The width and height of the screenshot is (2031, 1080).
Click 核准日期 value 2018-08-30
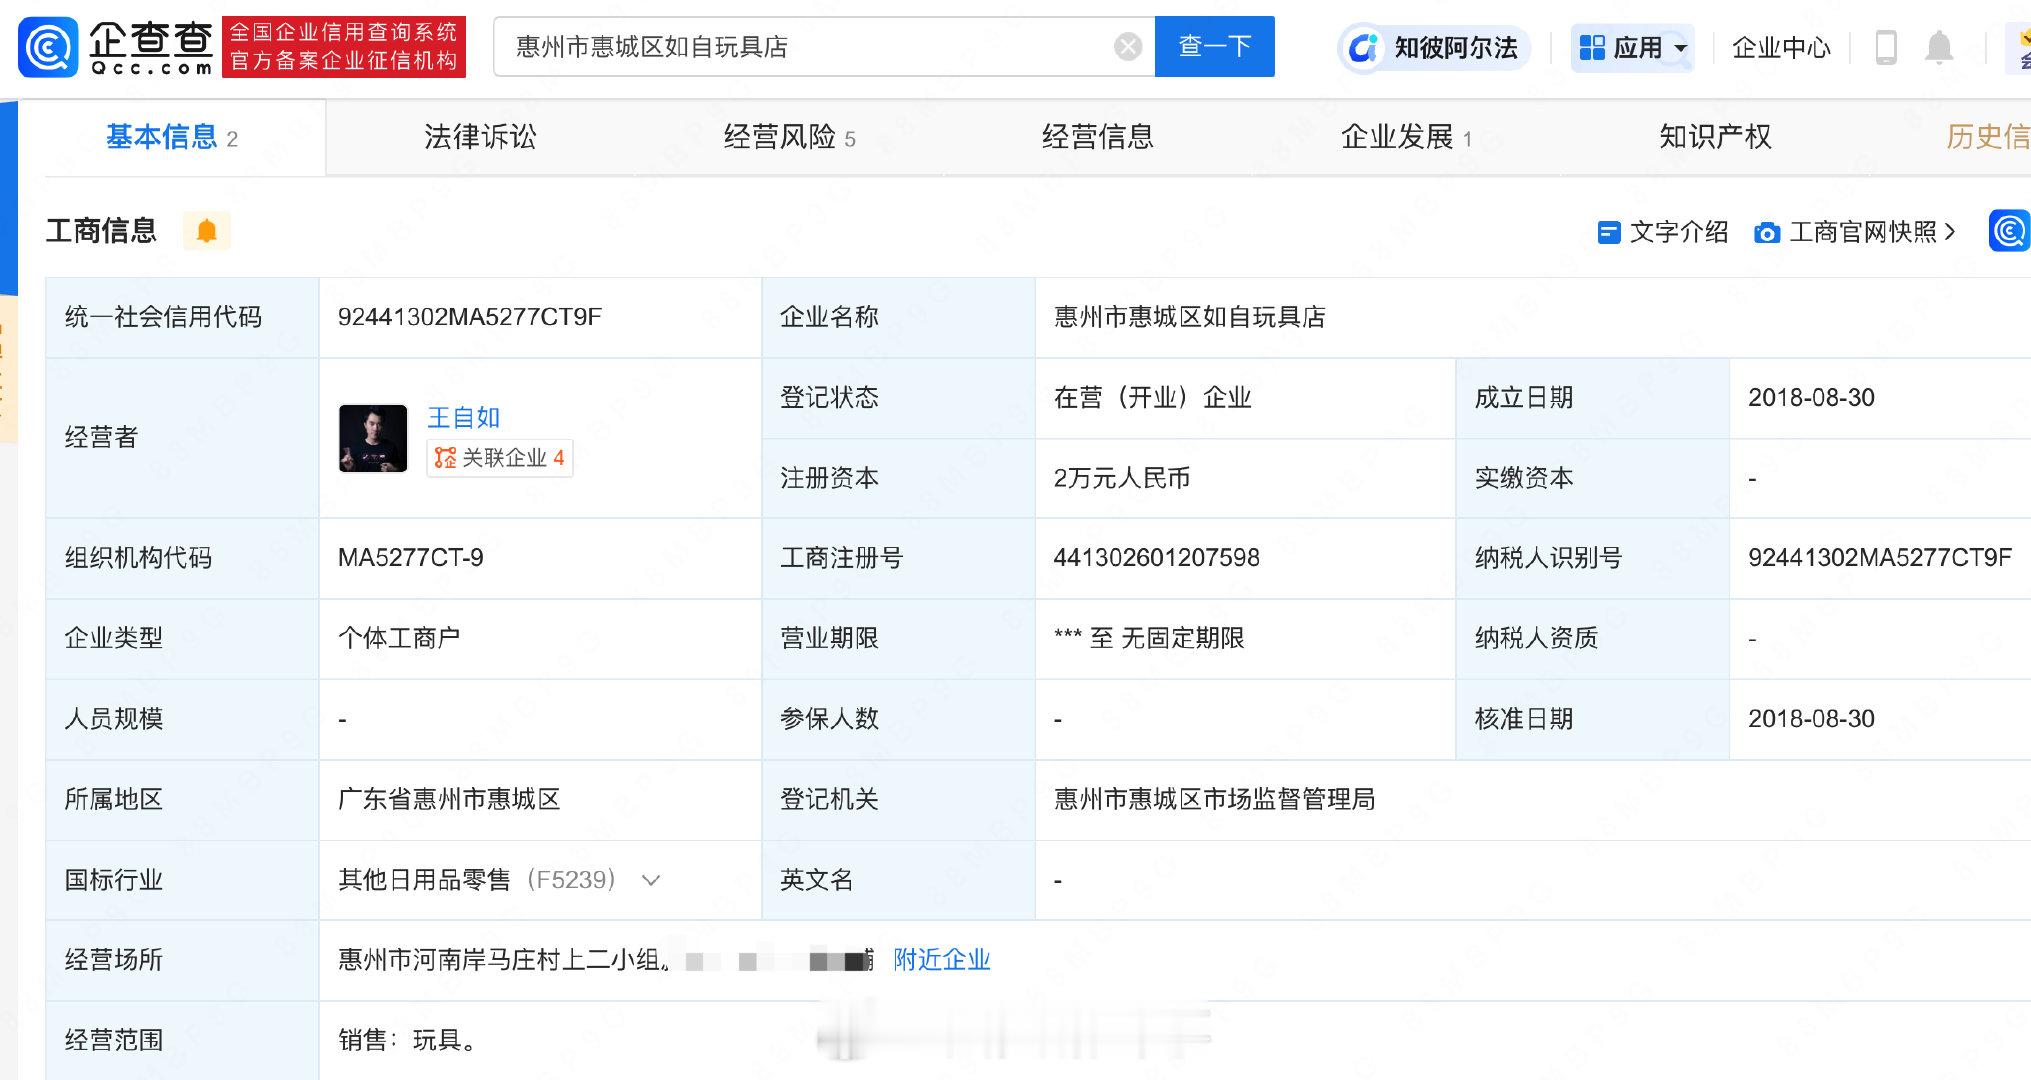[1811, 719]
